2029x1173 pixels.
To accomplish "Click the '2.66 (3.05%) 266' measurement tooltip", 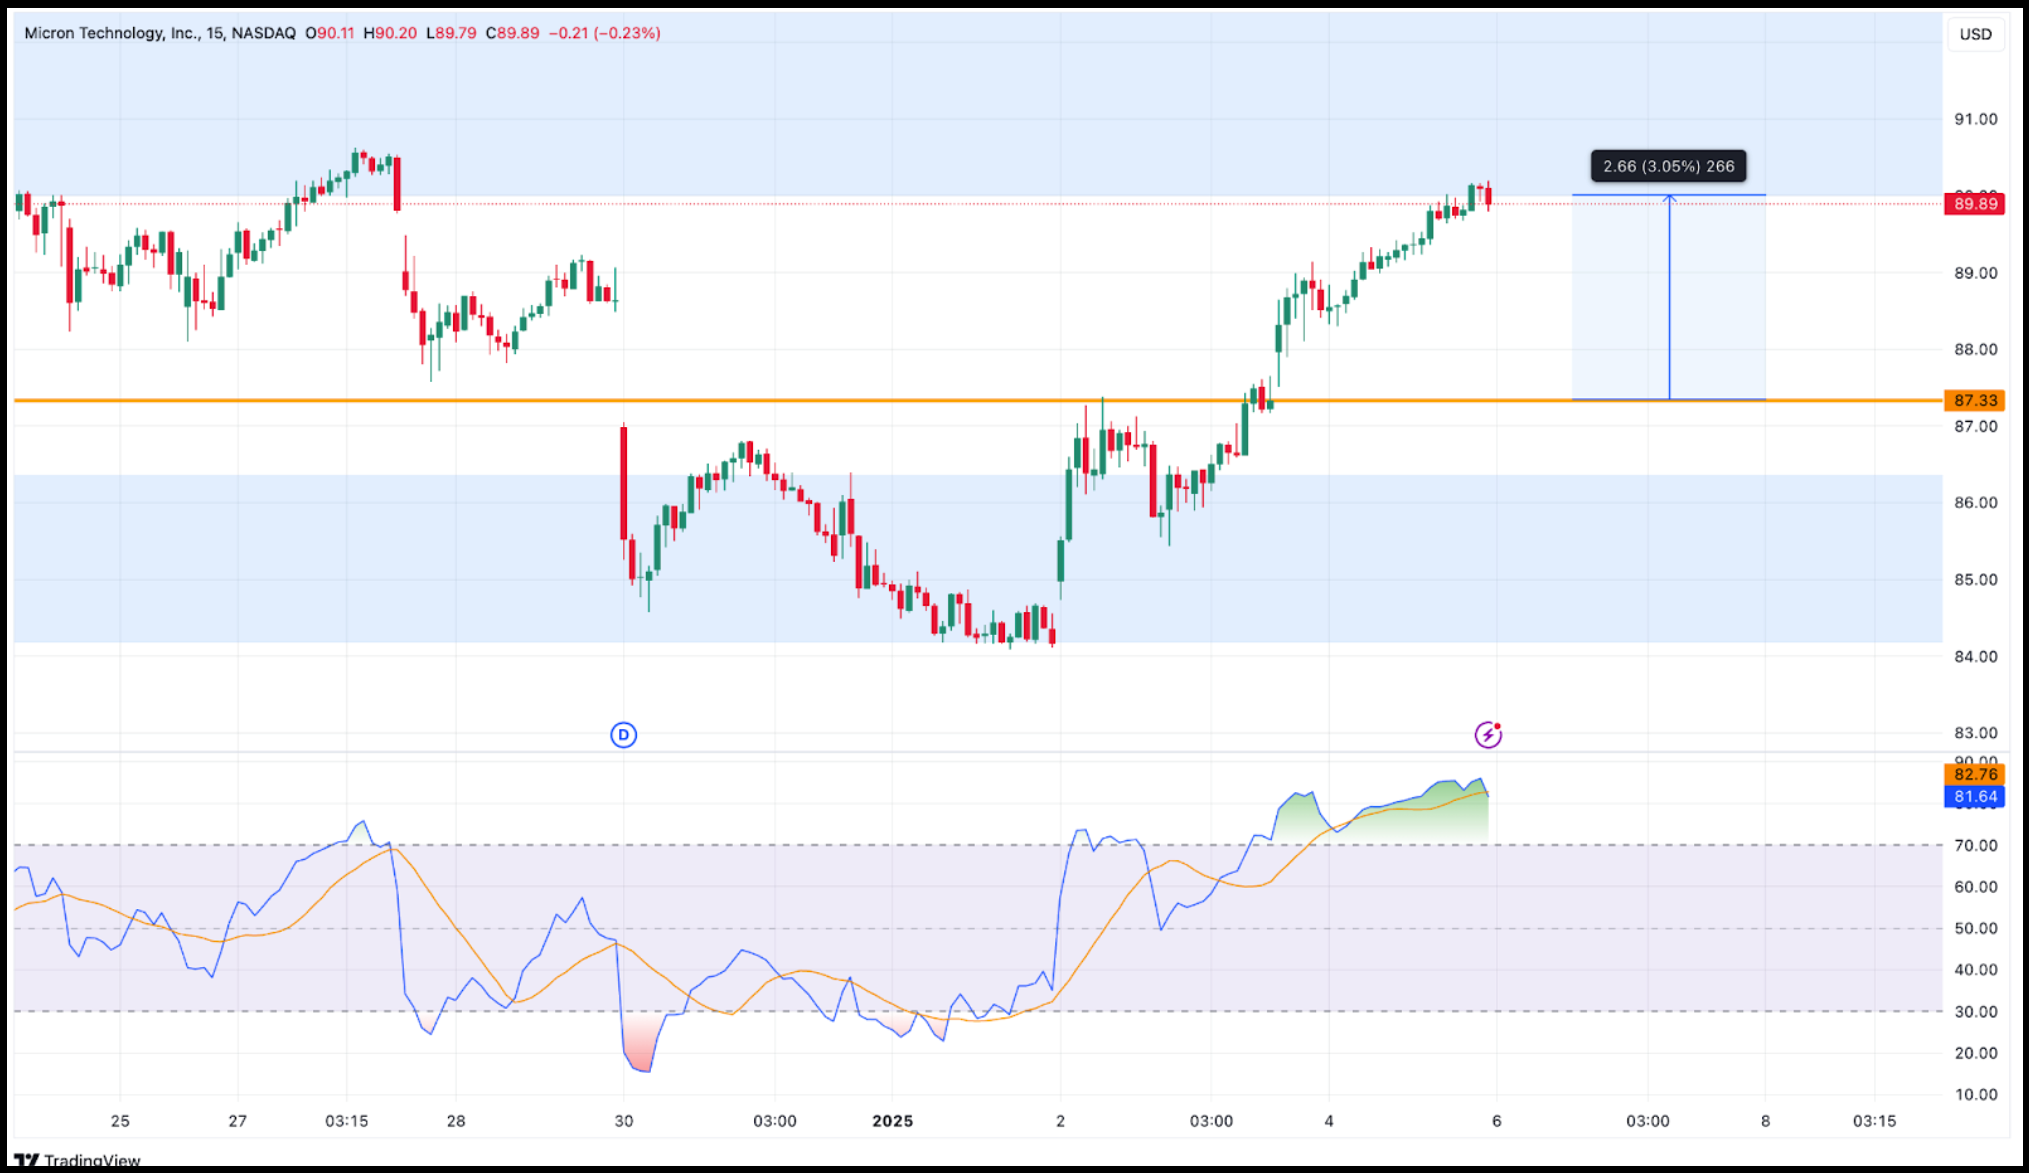I will coord(1668,166).
